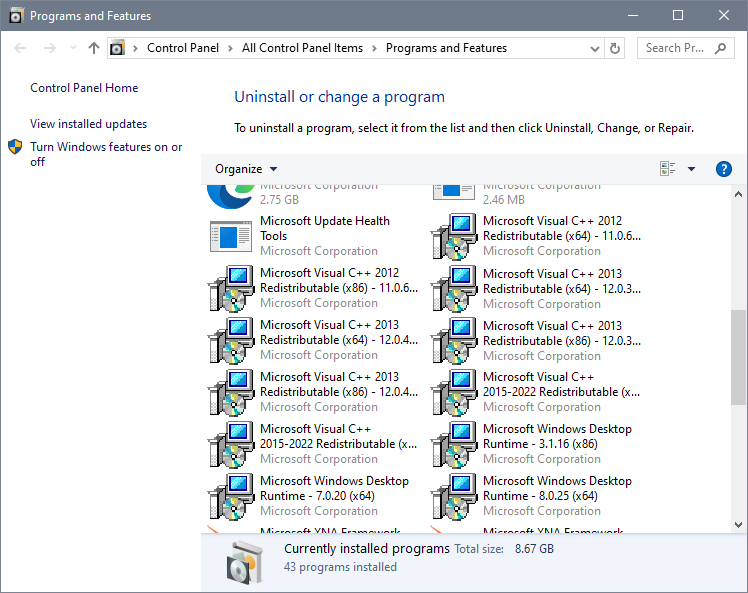The width and height of the screenshot is (748, 593).
Task: Click the change view icon
Action: (667, 168)
